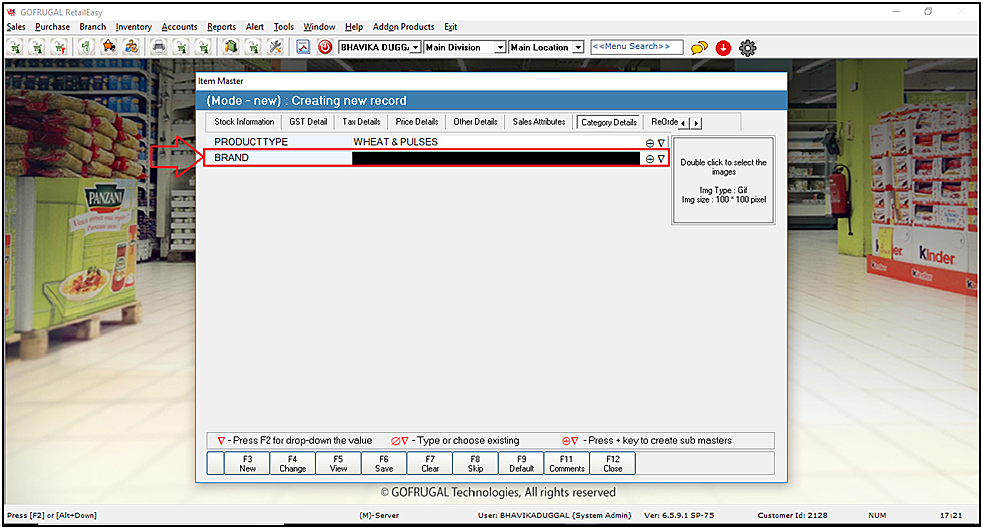
Task: Open the user dropdown showing BHAVIKA DUGG
Action: pyautogui.click(x=379, y=47)
